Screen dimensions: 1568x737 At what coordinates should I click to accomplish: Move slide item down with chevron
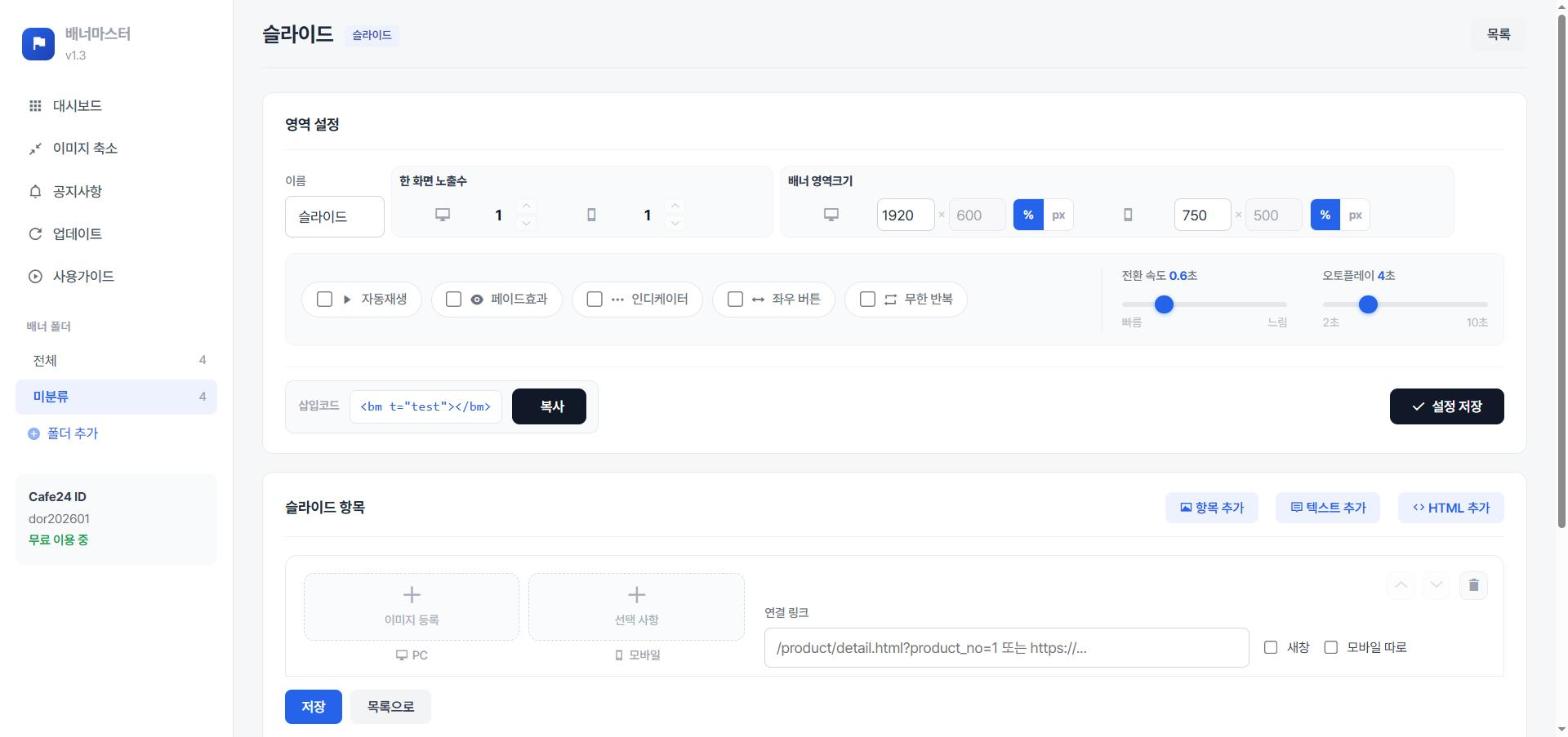coord(1436,585)
